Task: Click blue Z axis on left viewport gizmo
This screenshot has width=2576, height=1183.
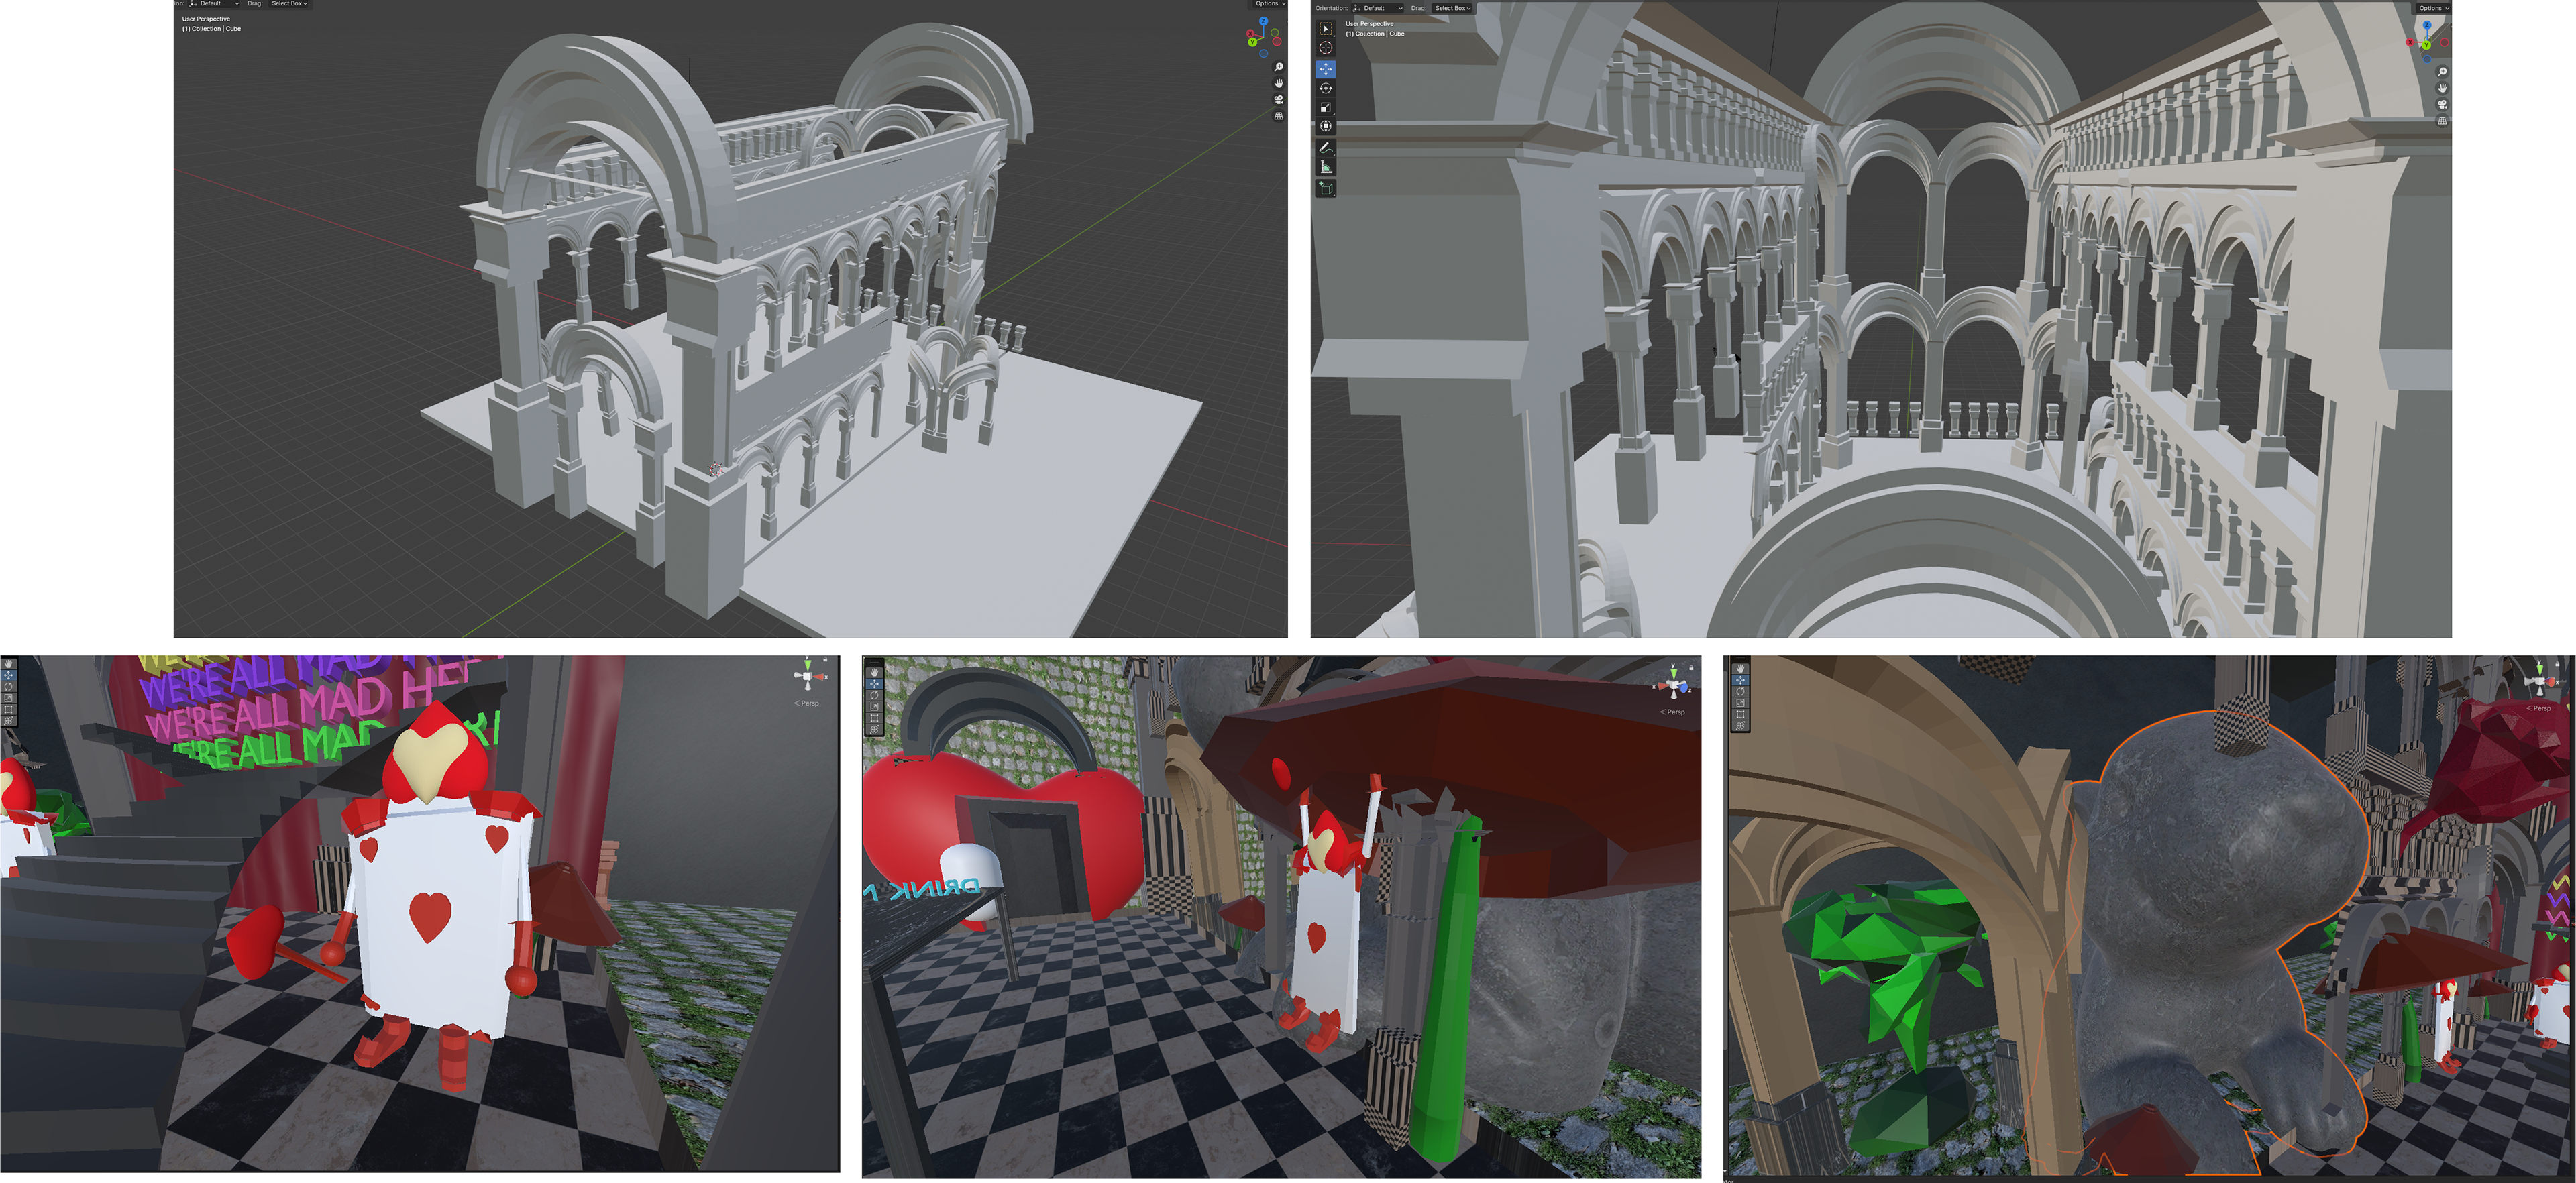Action: point(1264,21)
